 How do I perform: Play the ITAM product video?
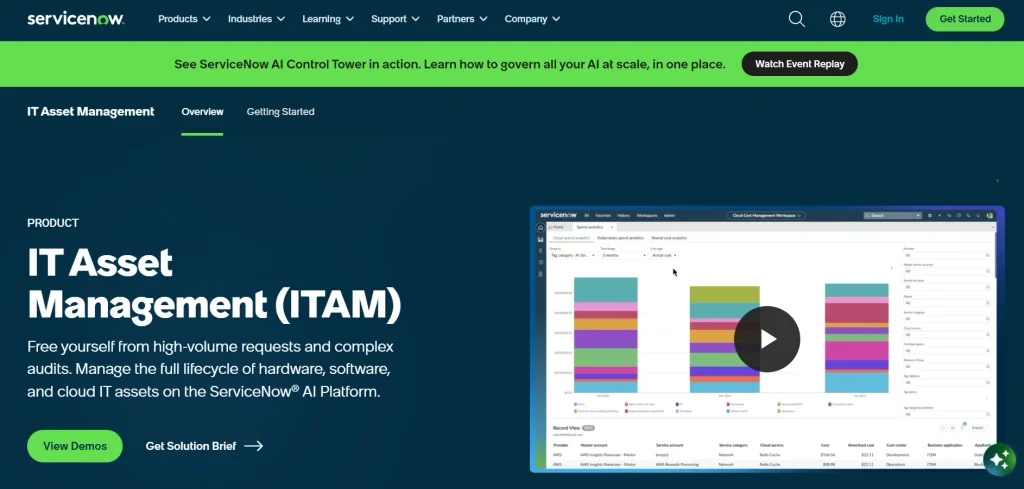click(x=767, y=339)
